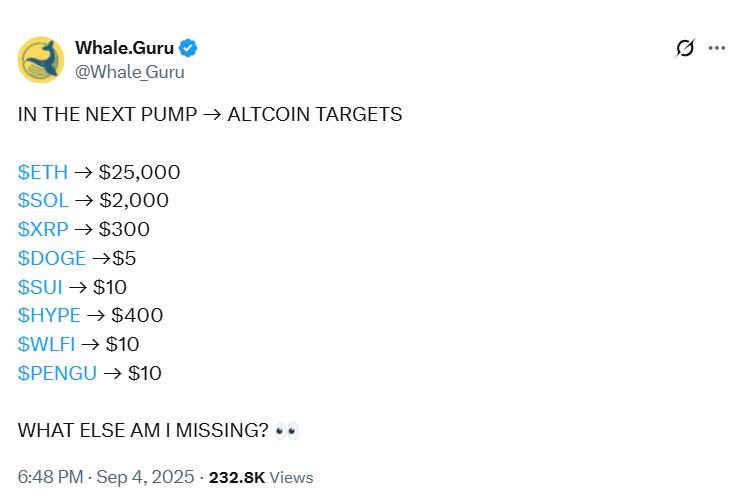Screen dimensions: 741x501
Task: Click the $DOGE cashtag
Action: tap(52, 258)
